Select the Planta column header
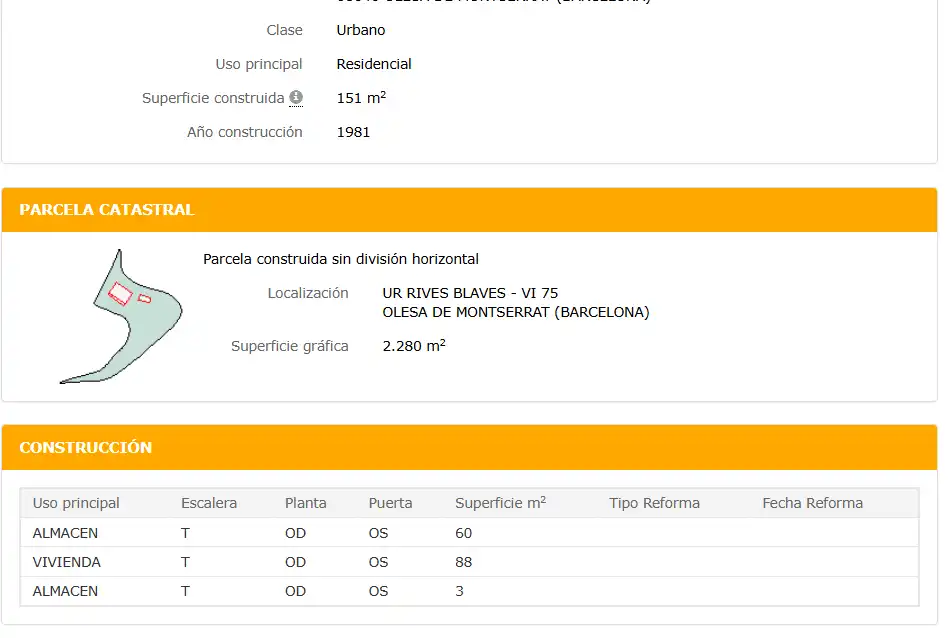 click(305, 503)
